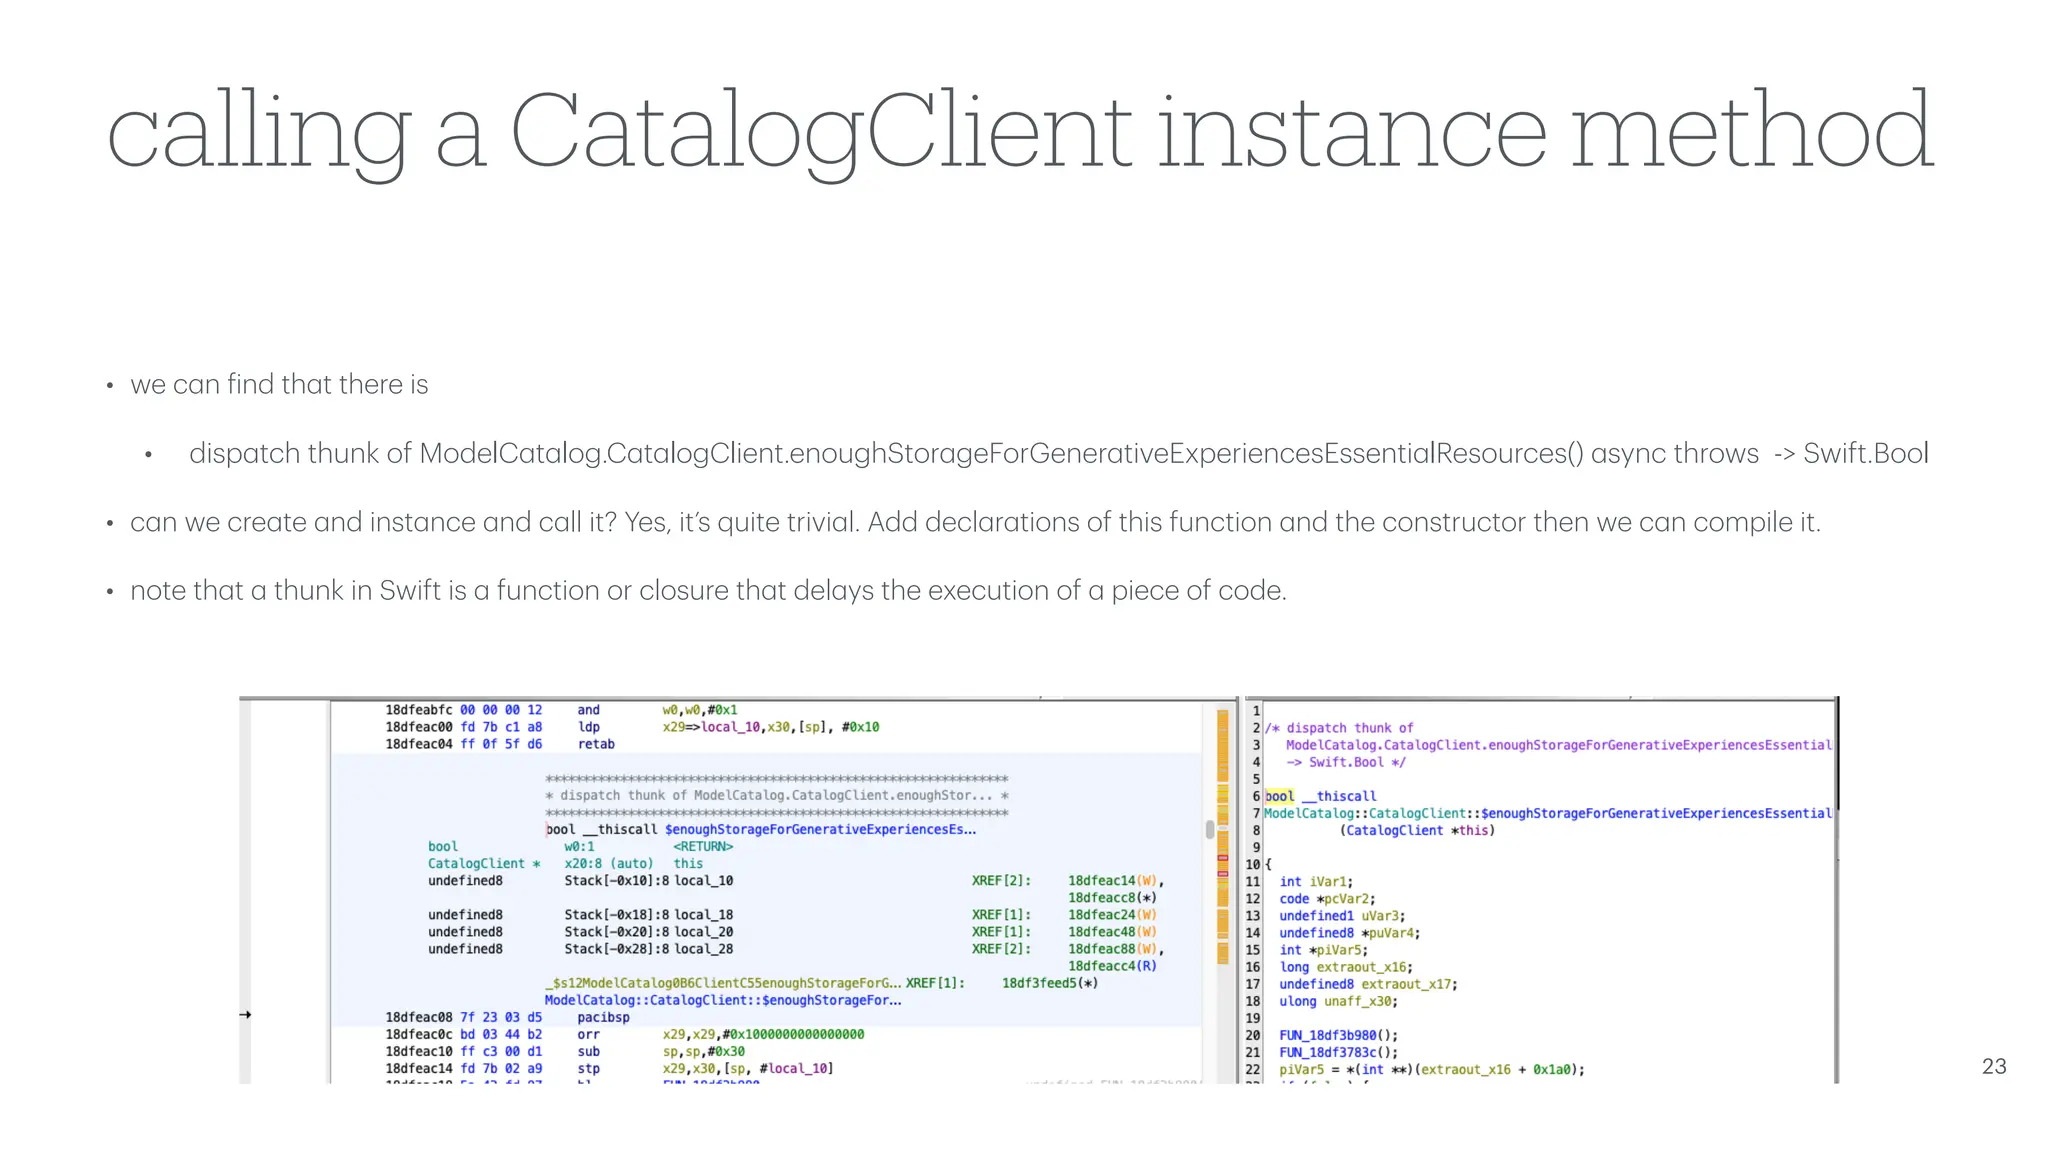Click the listing's vertical scrollbar thumb
Viewport: 2048px width, 1152px height.
coord(1210,829)
